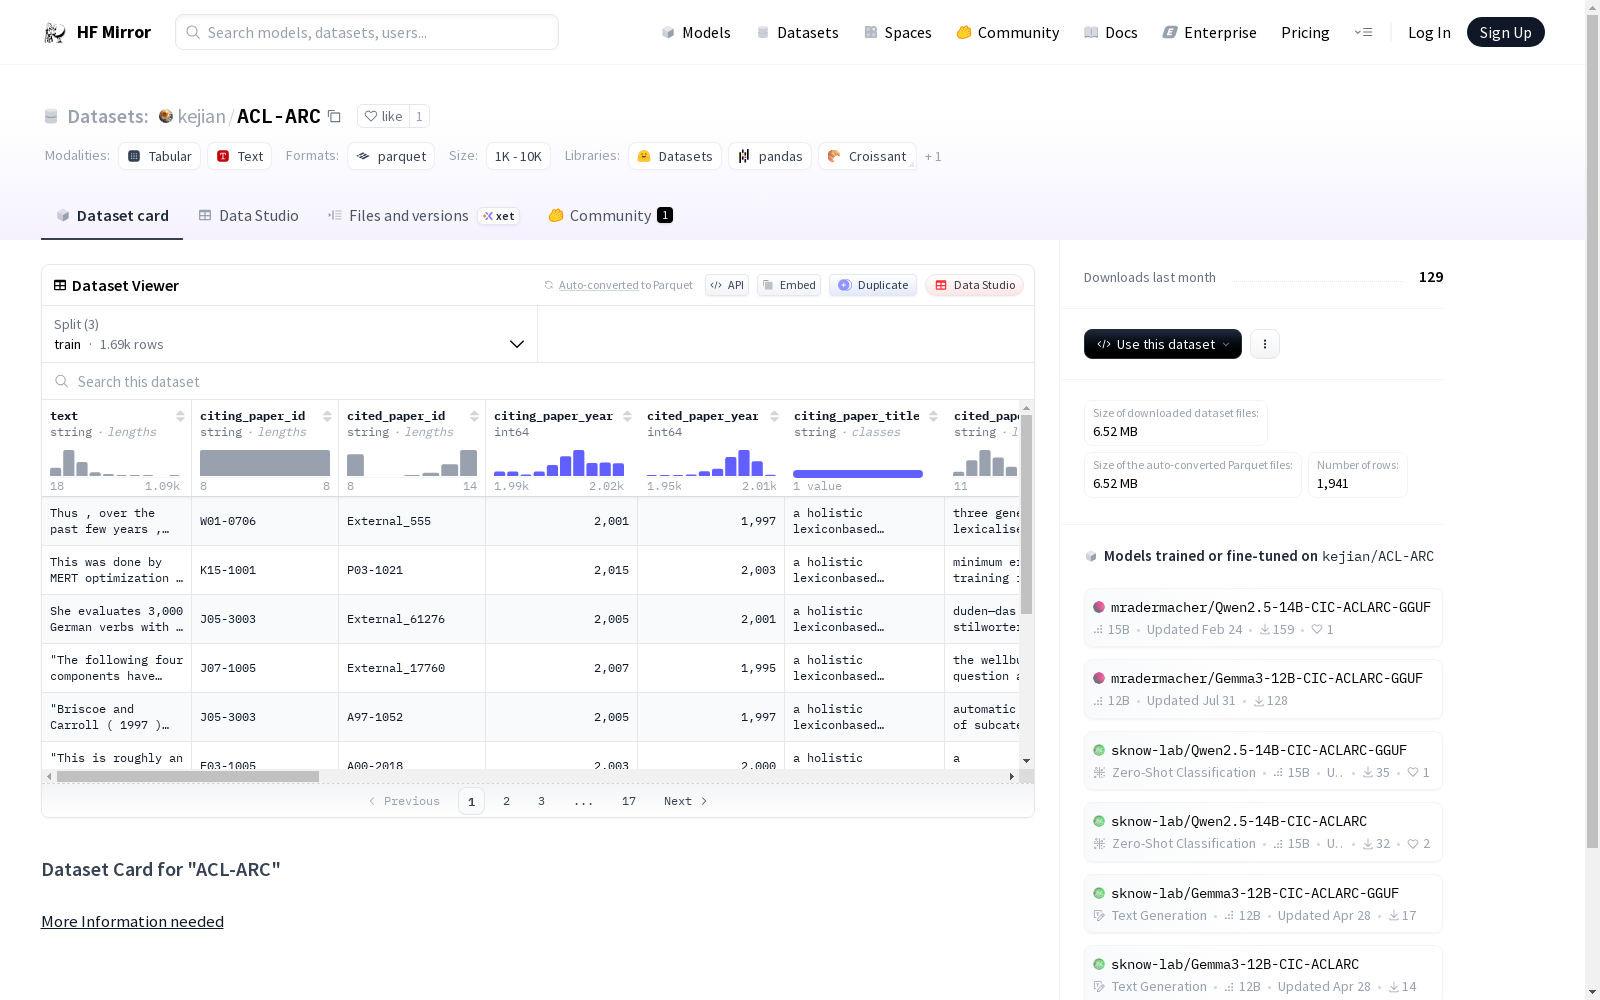Click the citing_paper_year histogram
Viewport: 1600px width, 1000px height.
560,462
